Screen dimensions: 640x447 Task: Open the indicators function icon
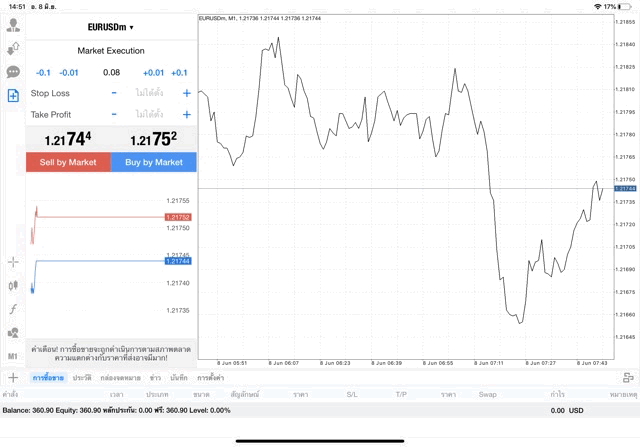(13, 309)
